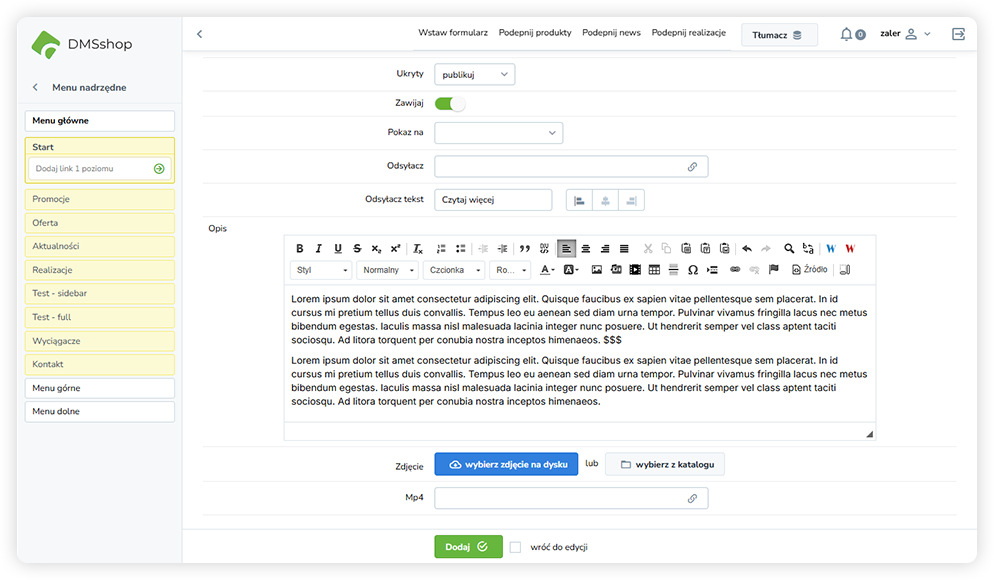This screenshot has height=580, width=994.
Task: Click the blockquote icon
Action: (525, 249)
